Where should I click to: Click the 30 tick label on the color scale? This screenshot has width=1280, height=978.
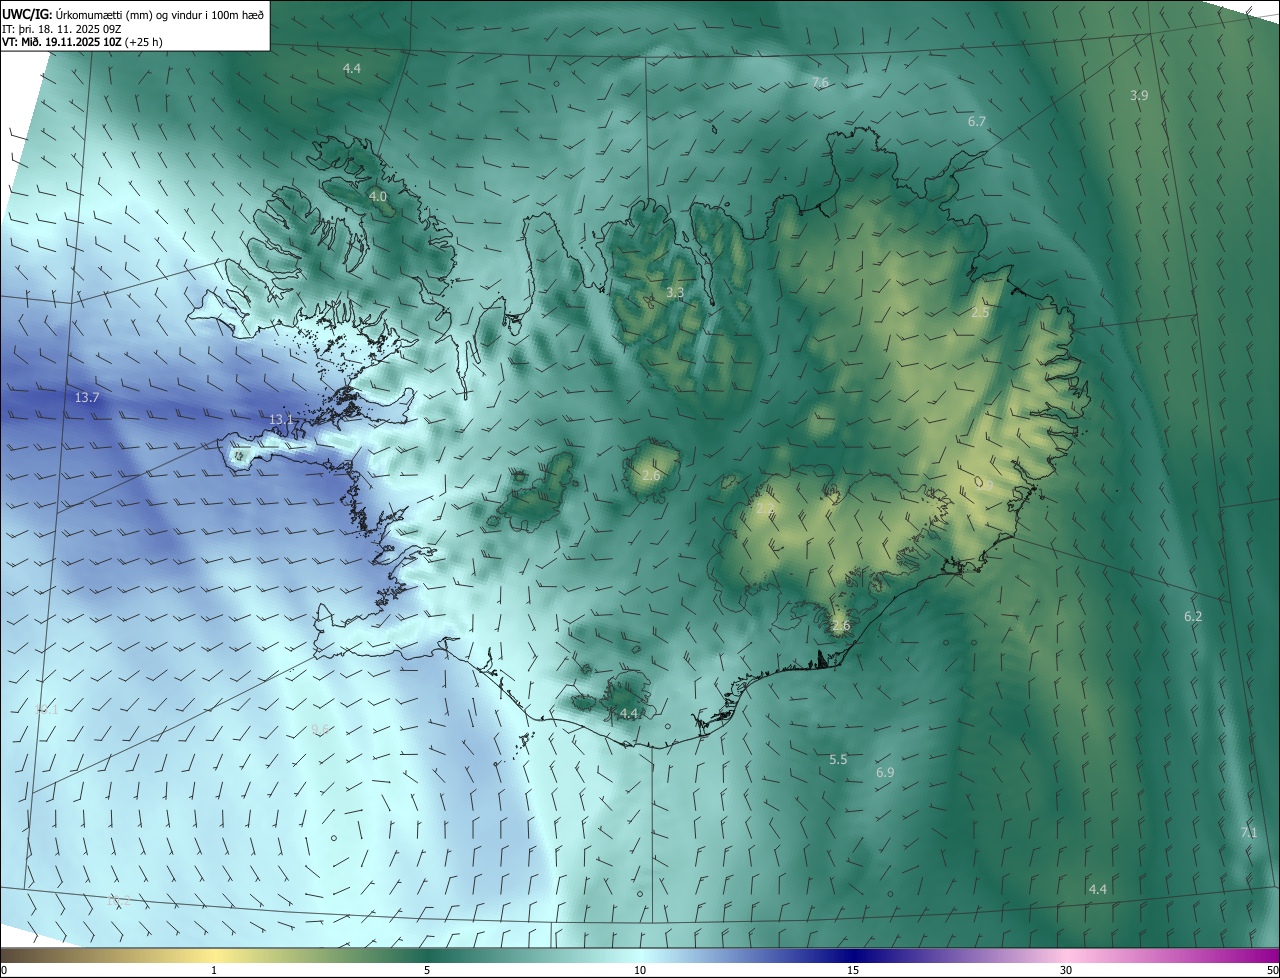(x=1066, y=971)
